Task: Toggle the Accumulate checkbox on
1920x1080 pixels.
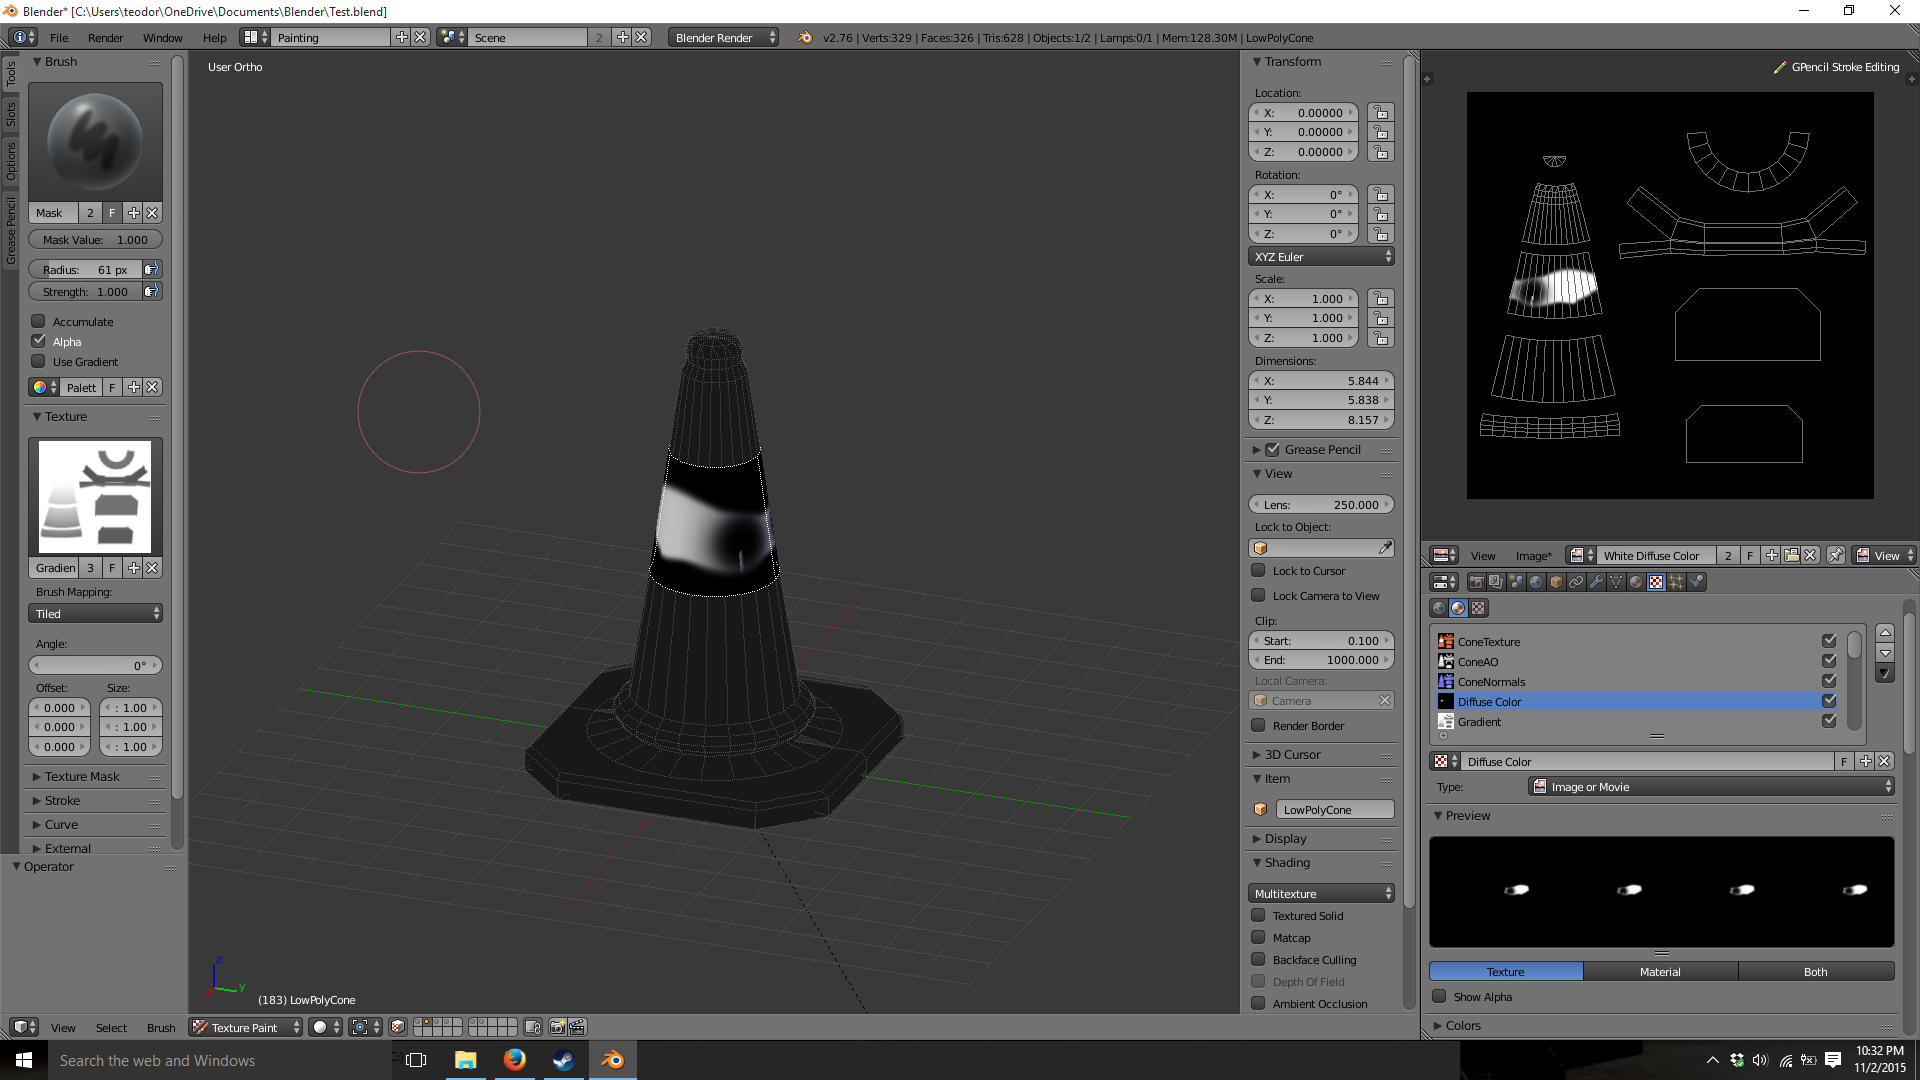Action: [x=38, y=320]
